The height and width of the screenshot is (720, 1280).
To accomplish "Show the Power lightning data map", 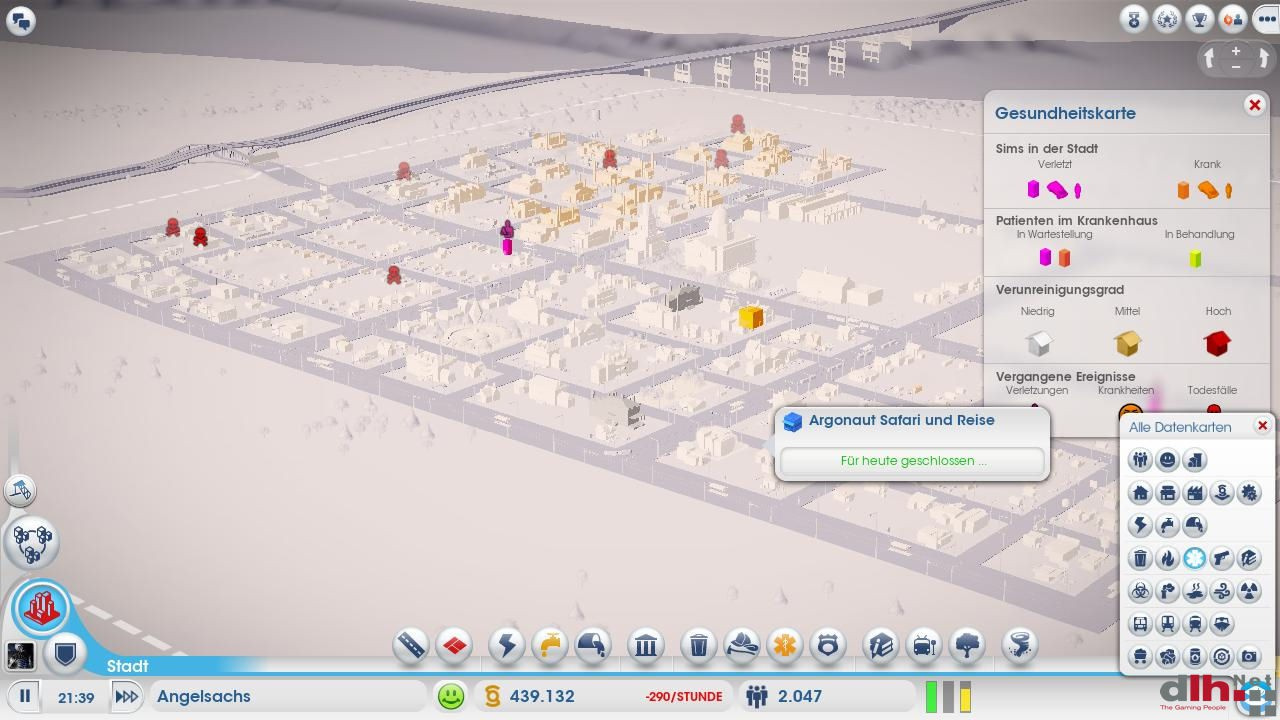I will 1140,526.
